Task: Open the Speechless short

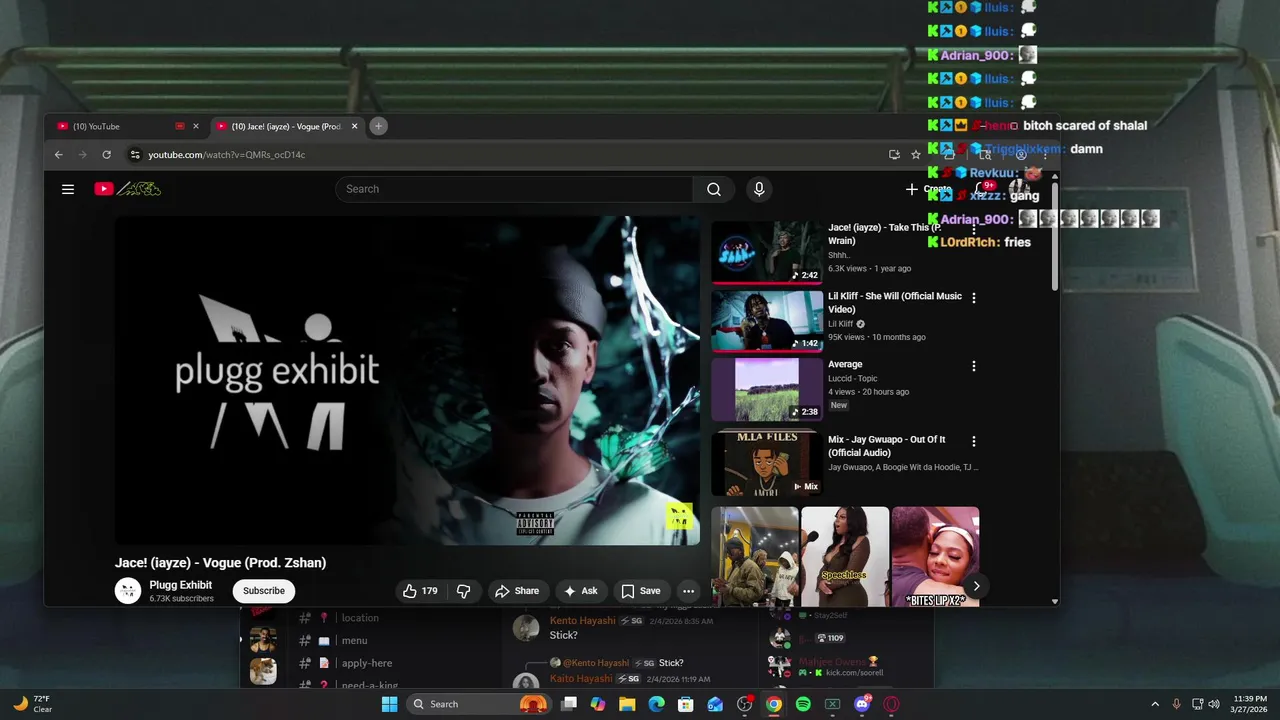Action: point(845,557)
